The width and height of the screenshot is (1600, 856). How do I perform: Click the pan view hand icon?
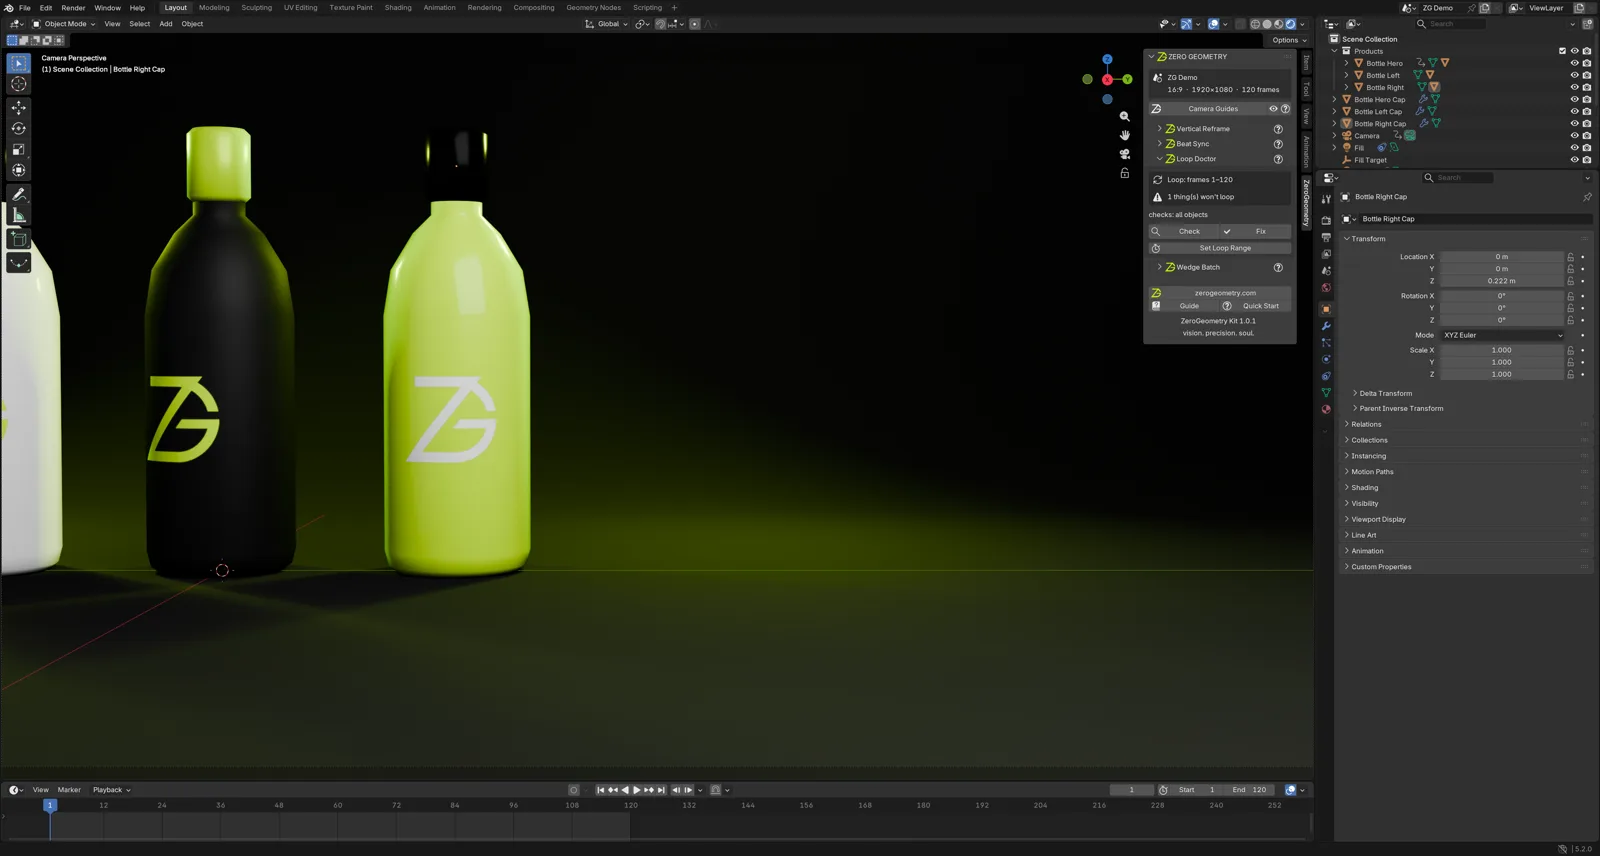[1124, 135]
